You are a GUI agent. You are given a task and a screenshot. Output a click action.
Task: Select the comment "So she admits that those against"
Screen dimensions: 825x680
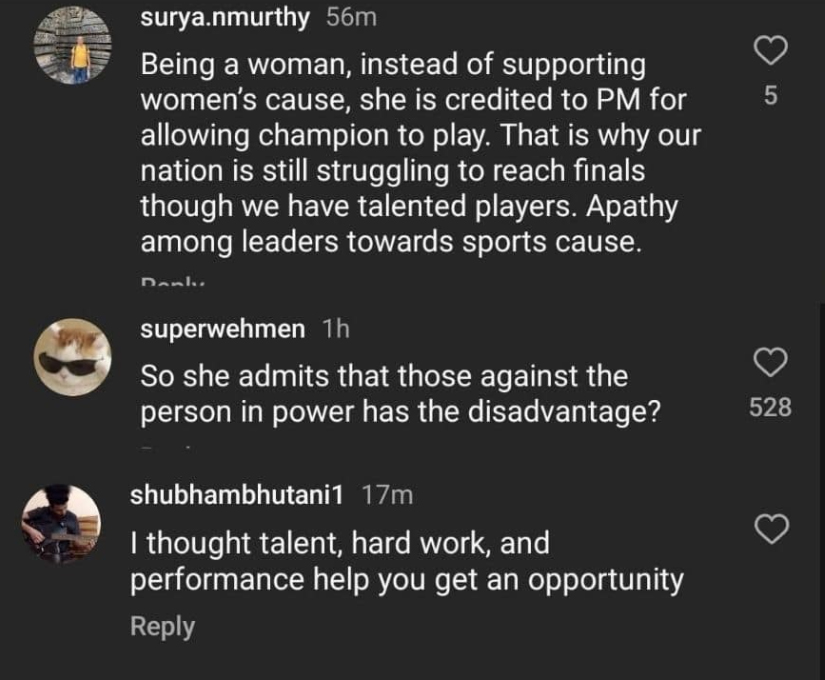(x=400, y=394)
